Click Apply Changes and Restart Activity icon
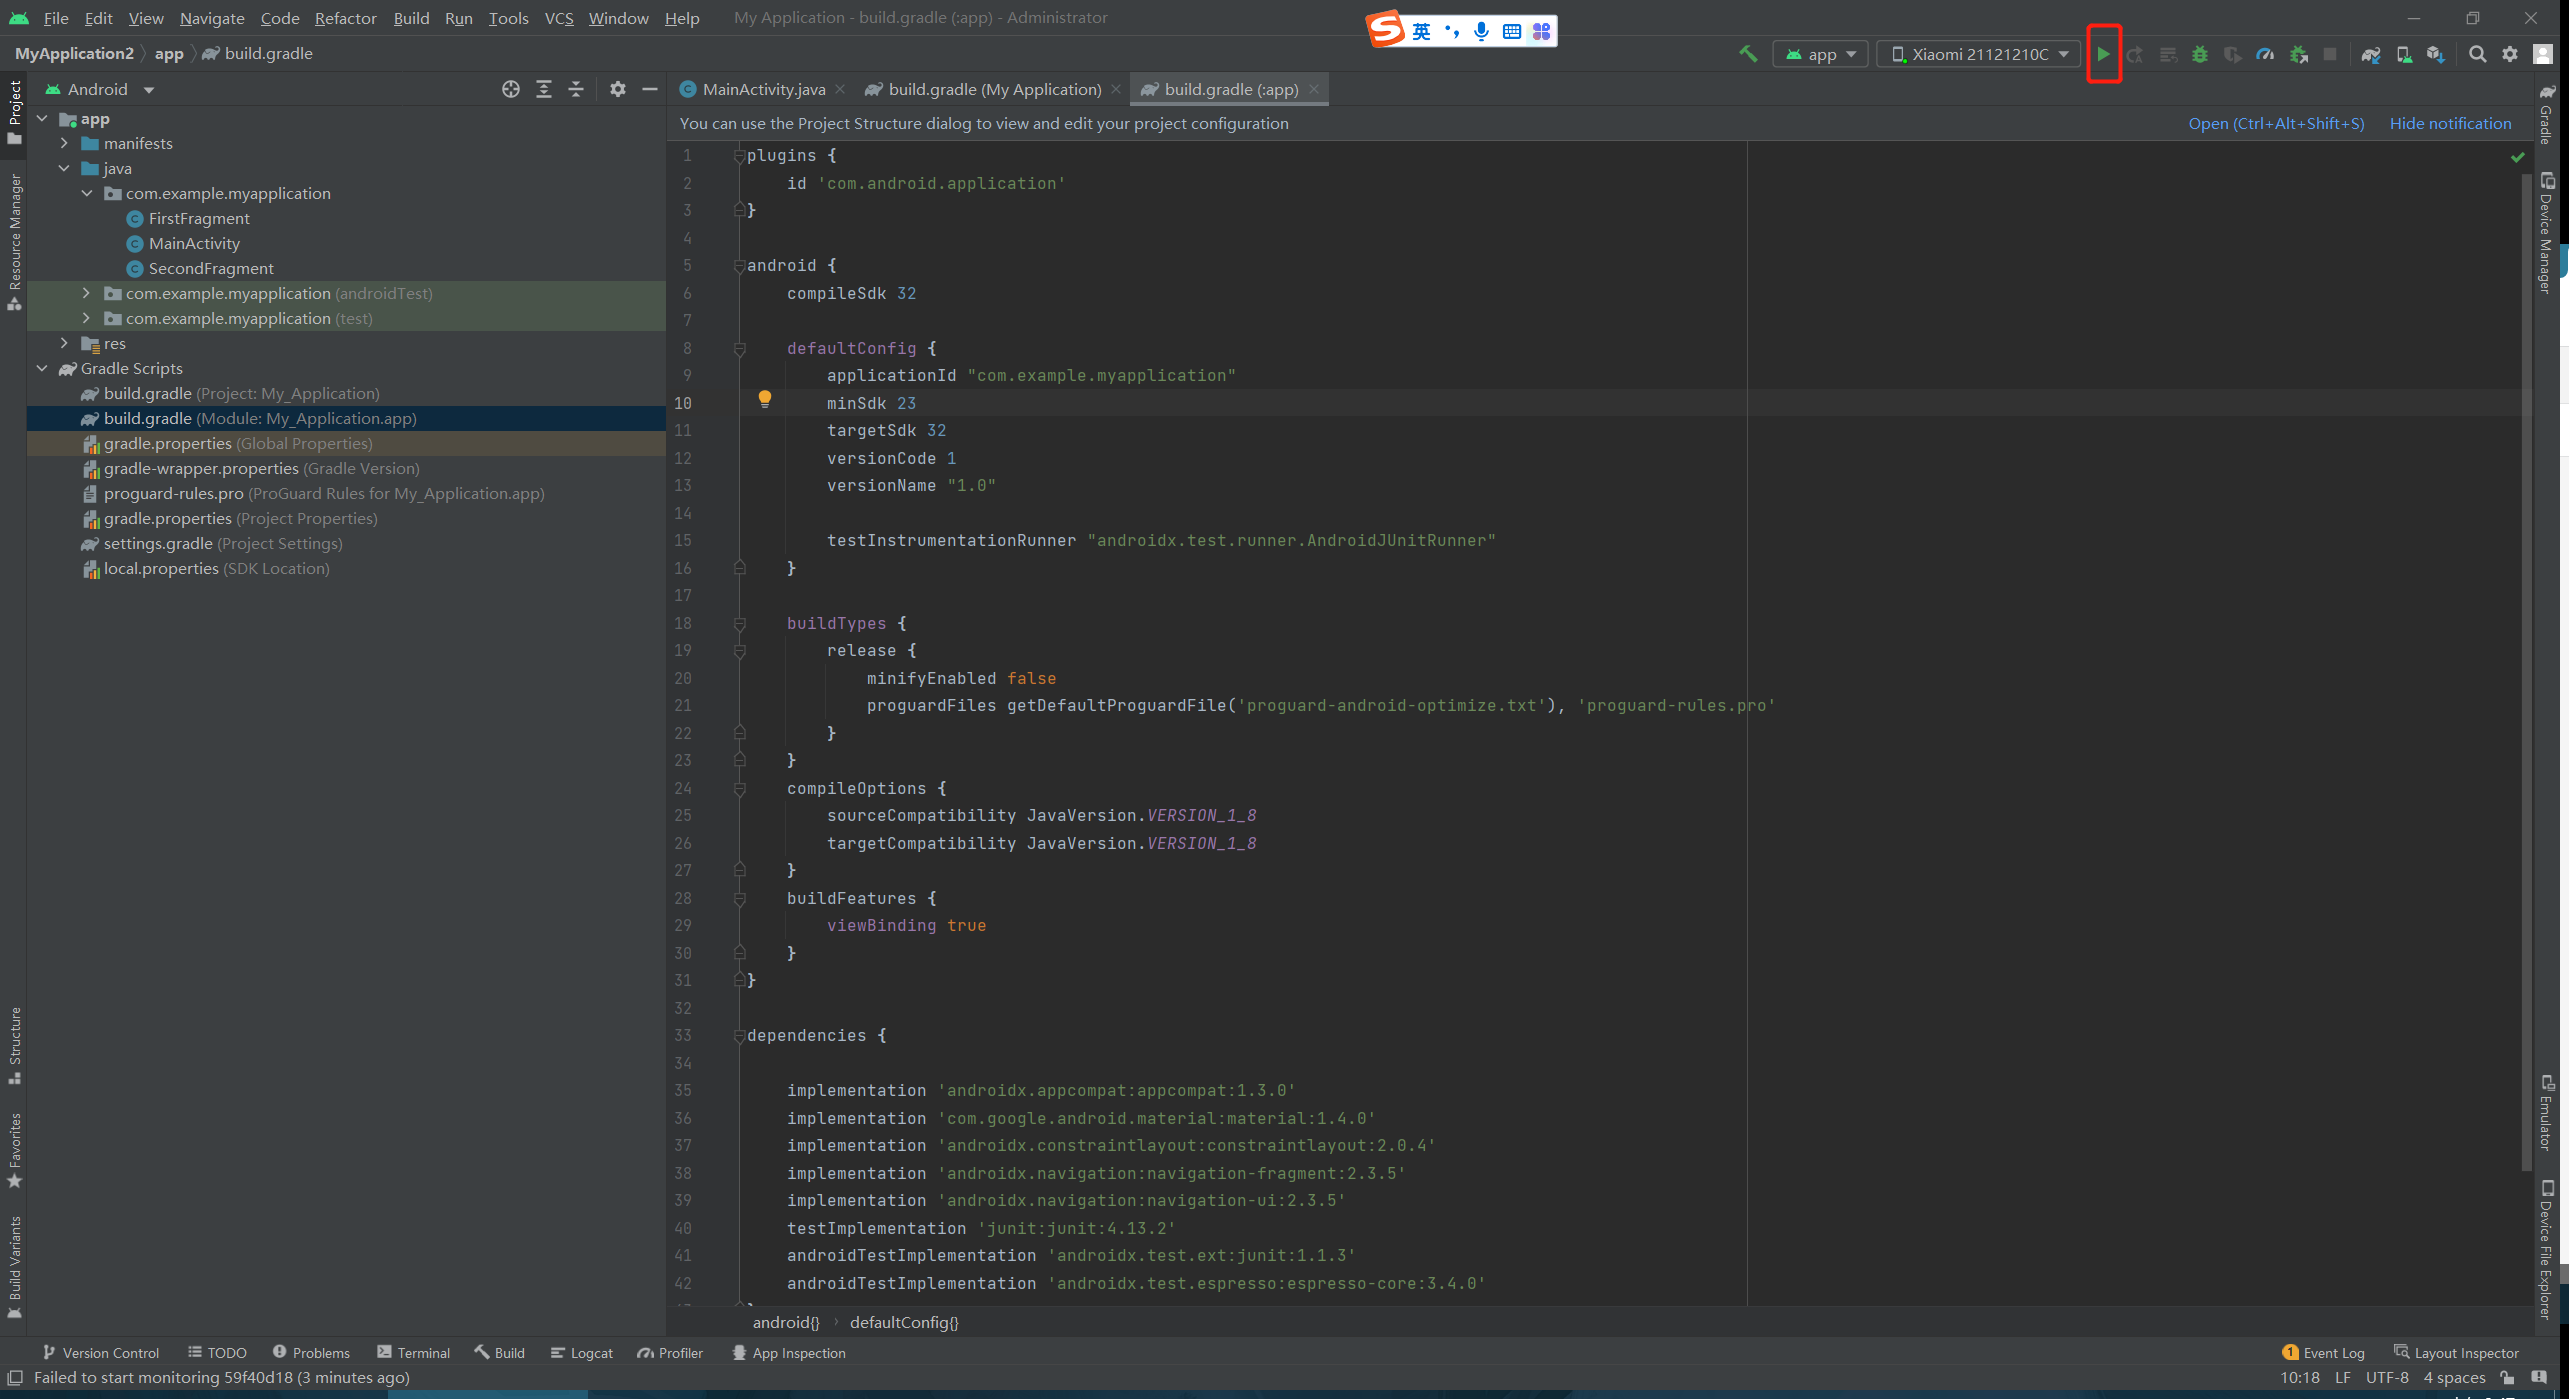Viewport: 2569px width, 1399px height. [x=2135, y=54]
